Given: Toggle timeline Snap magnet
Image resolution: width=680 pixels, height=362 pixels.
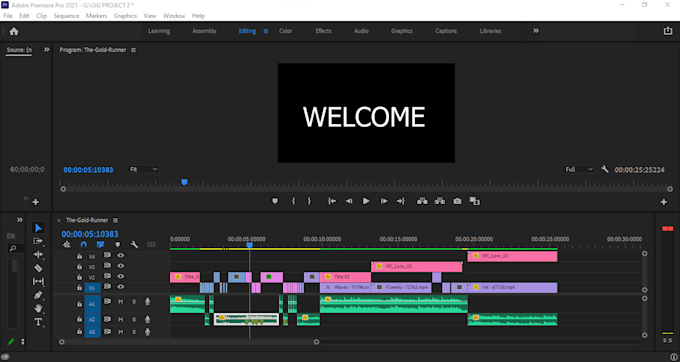Looking at the screenshot, I should click(84, 245).
